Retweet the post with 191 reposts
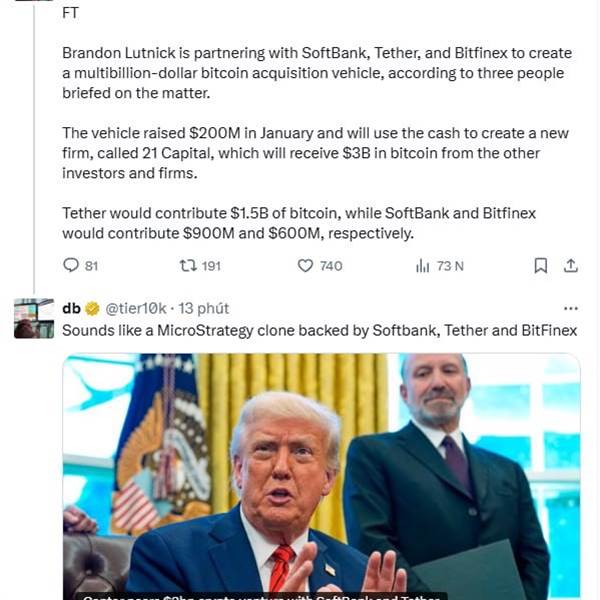 point(188,265)
